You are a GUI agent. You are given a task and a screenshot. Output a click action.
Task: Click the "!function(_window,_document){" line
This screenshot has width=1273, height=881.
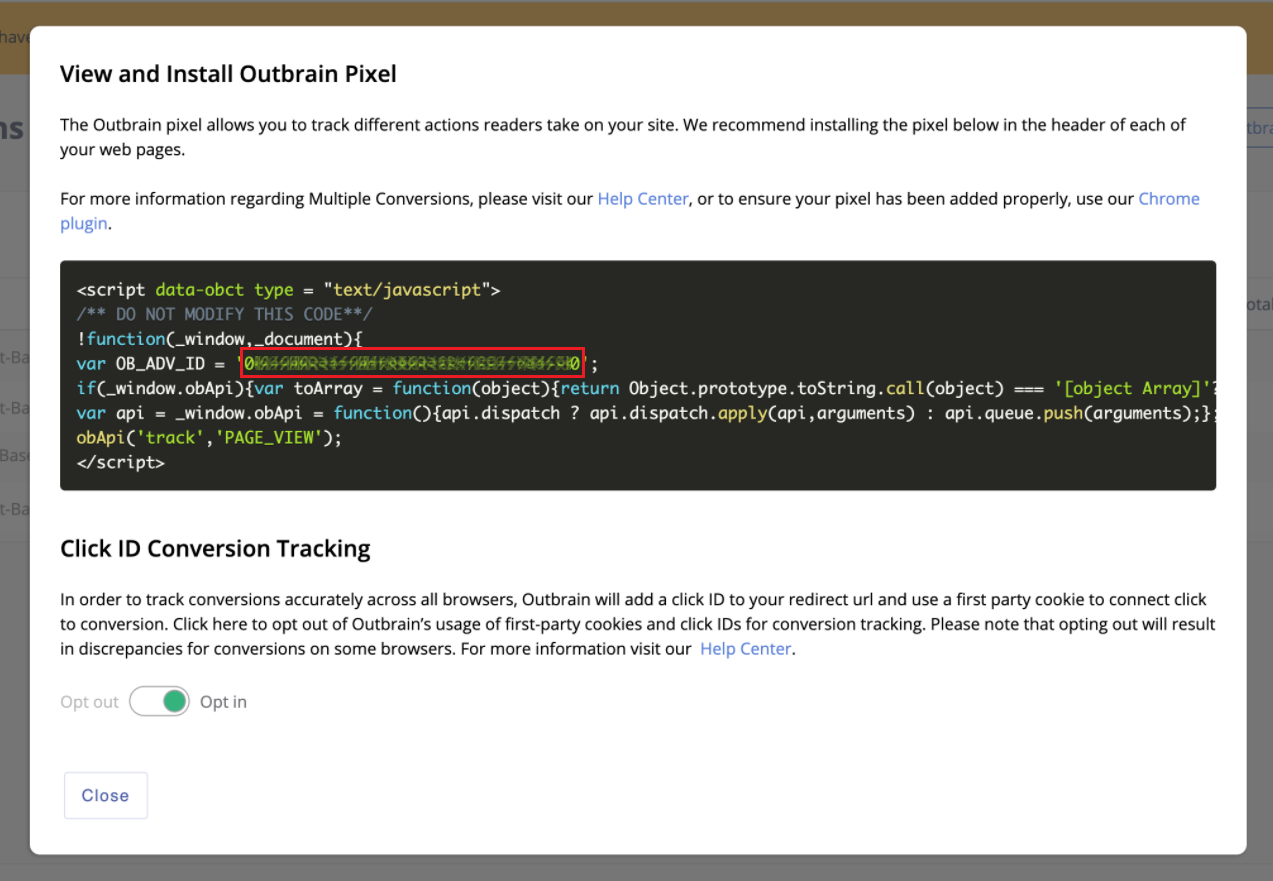click(219, 339)
